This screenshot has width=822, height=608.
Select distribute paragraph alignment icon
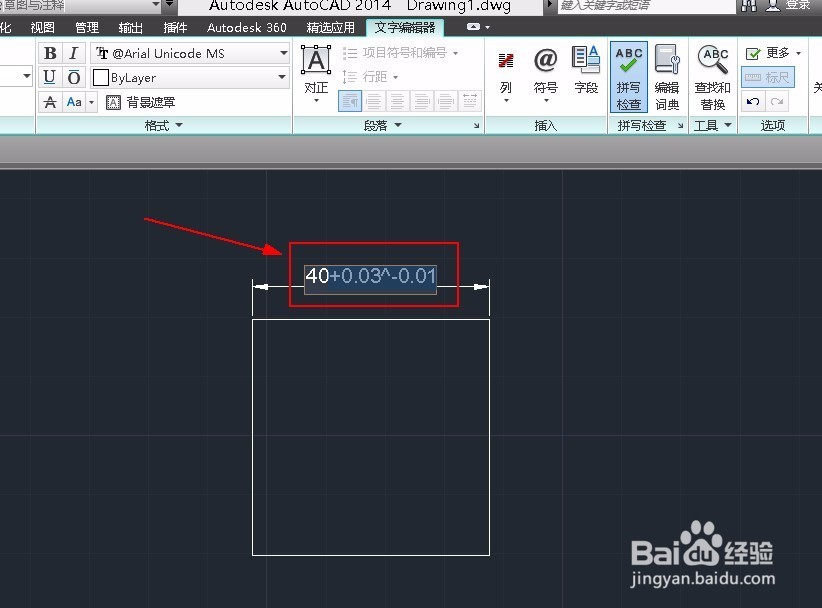470,101
